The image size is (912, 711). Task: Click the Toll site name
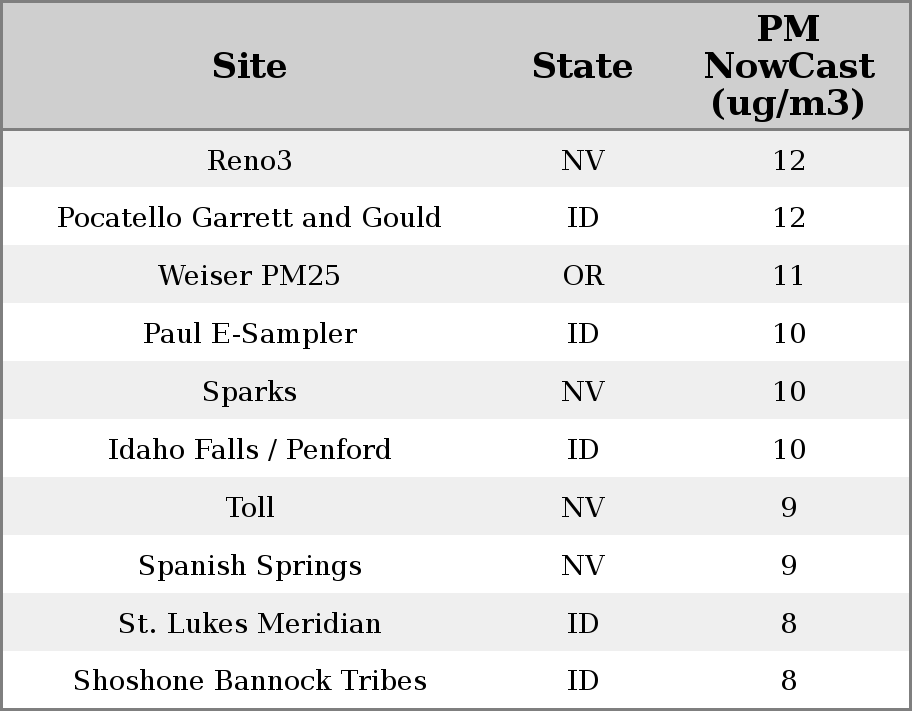tap(249, 508)
